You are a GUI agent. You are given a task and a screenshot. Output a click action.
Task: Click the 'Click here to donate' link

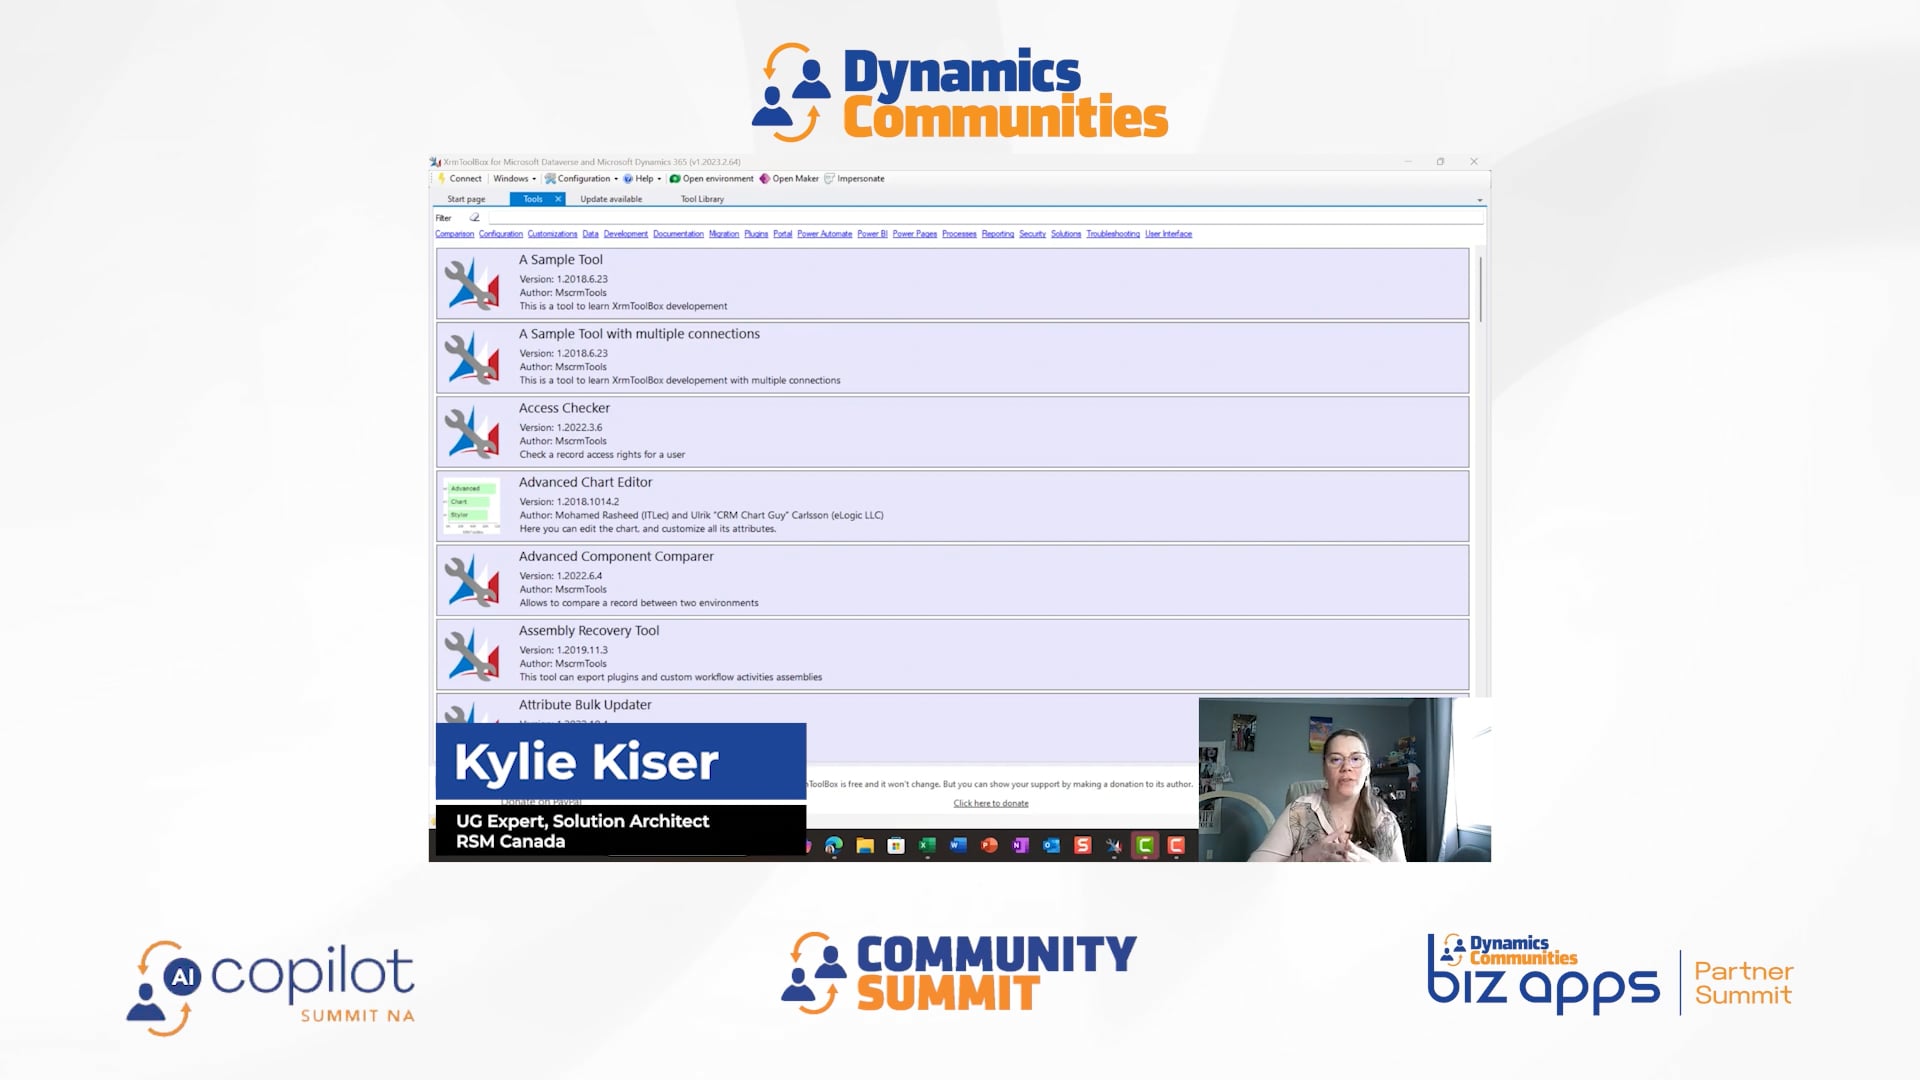(x=990, y=803)
